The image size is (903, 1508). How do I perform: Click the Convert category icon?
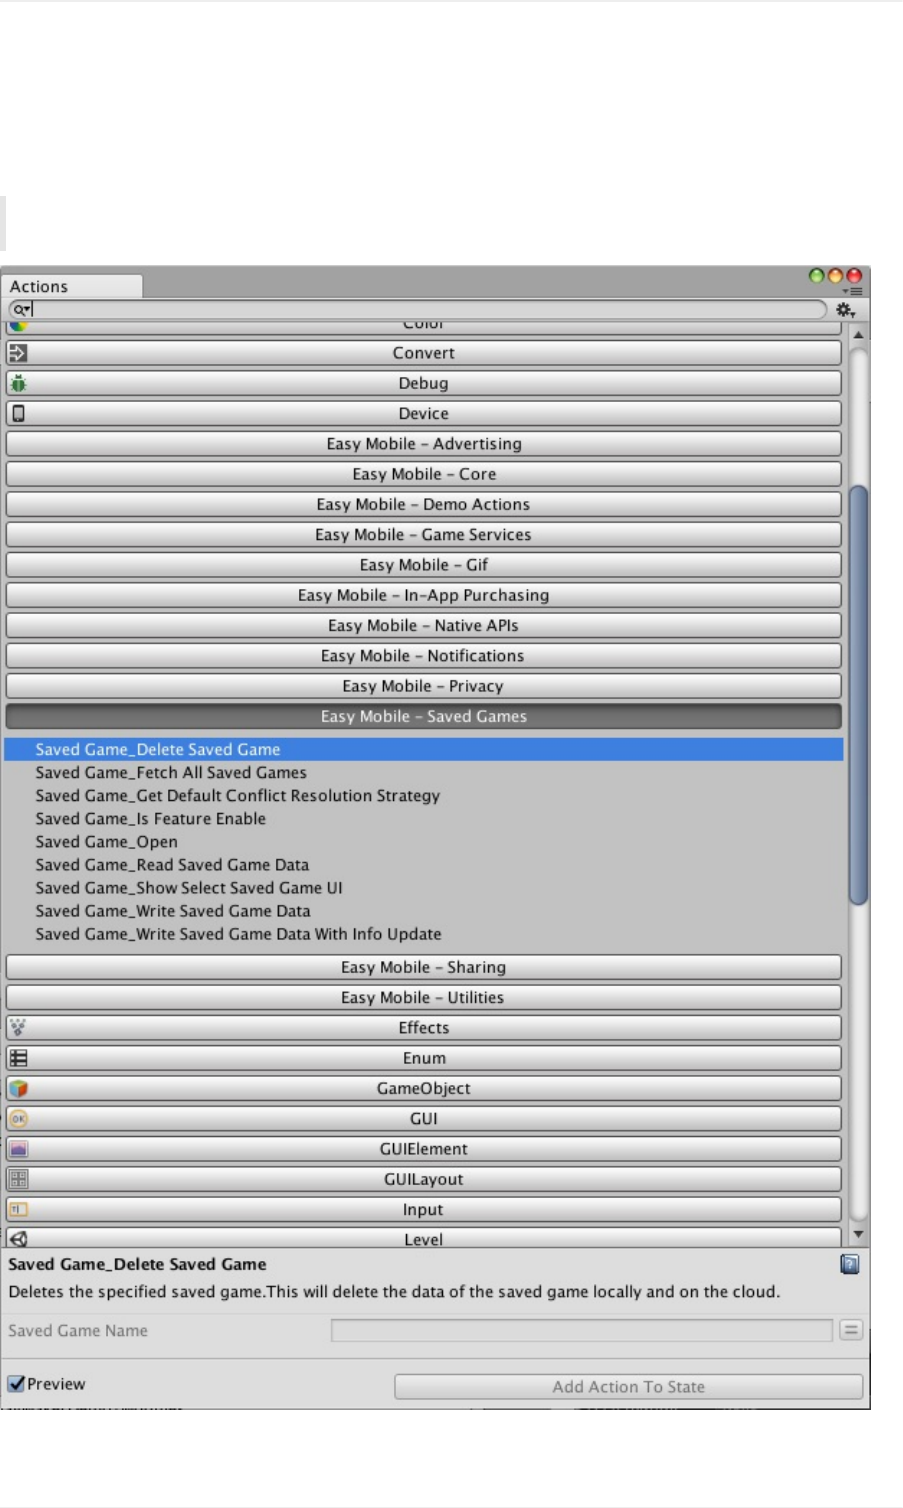point(18,353)
